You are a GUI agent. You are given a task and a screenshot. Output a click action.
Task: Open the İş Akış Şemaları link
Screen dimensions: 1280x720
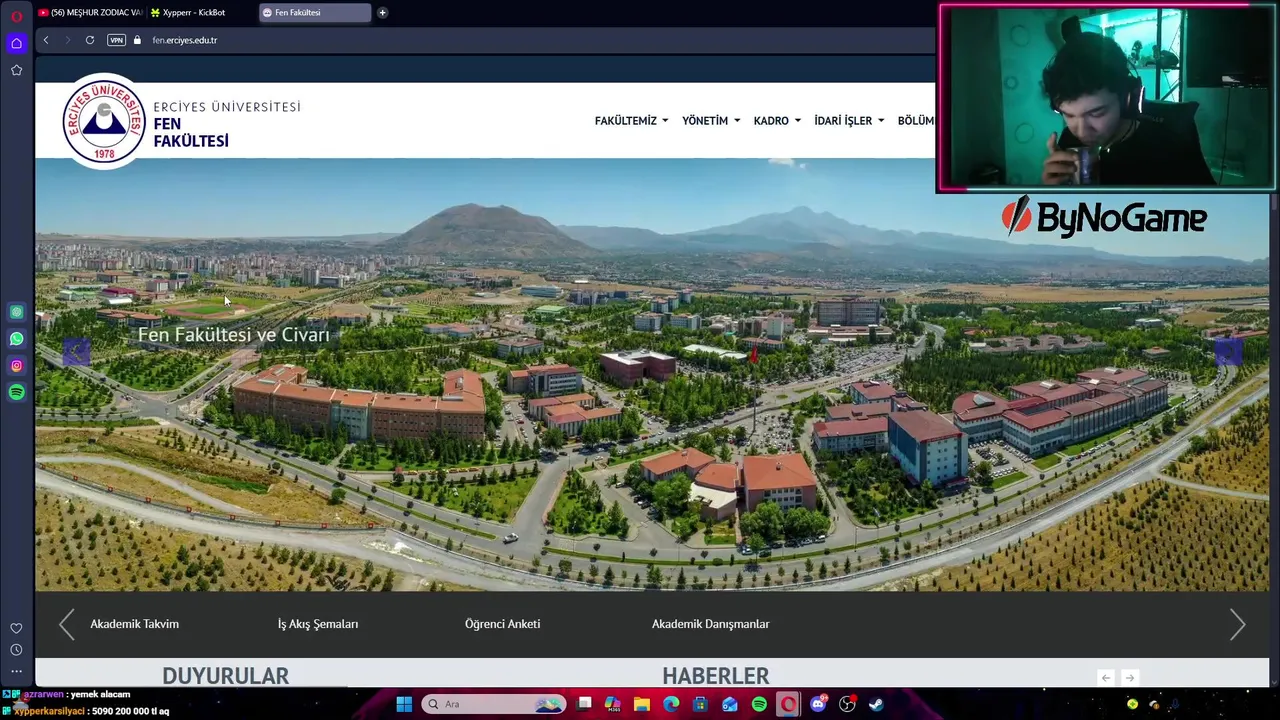click(318, 624)
